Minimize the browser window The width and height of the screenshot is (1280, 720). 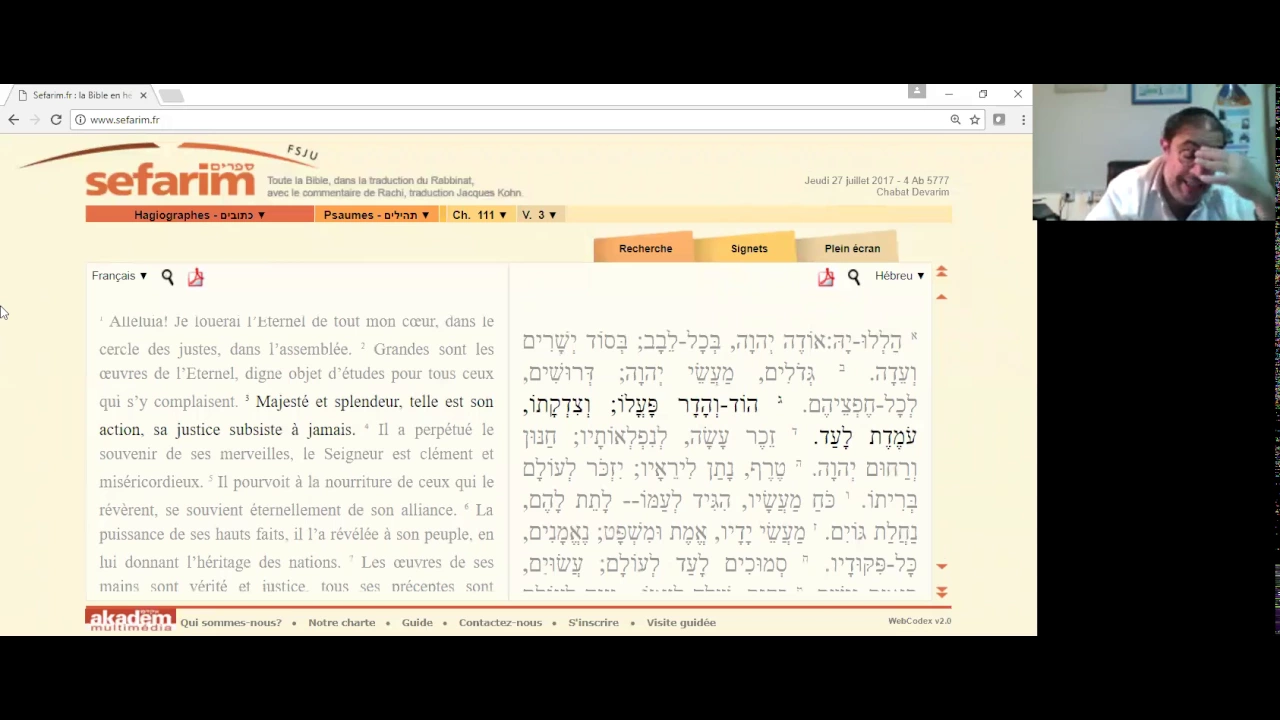[x=948, y=94]
